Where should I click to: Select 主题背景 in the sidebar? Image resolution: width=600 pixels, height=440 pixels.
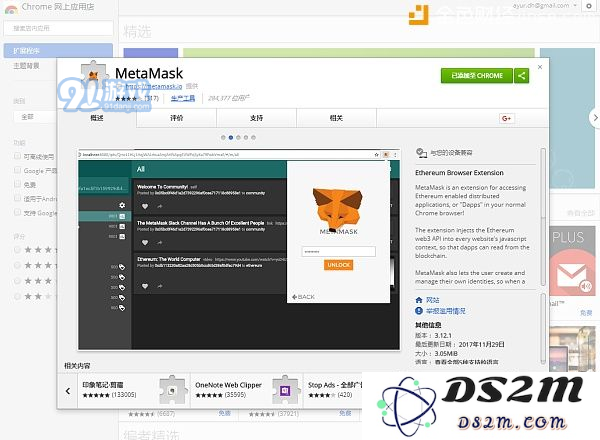[x=26, y=66]
